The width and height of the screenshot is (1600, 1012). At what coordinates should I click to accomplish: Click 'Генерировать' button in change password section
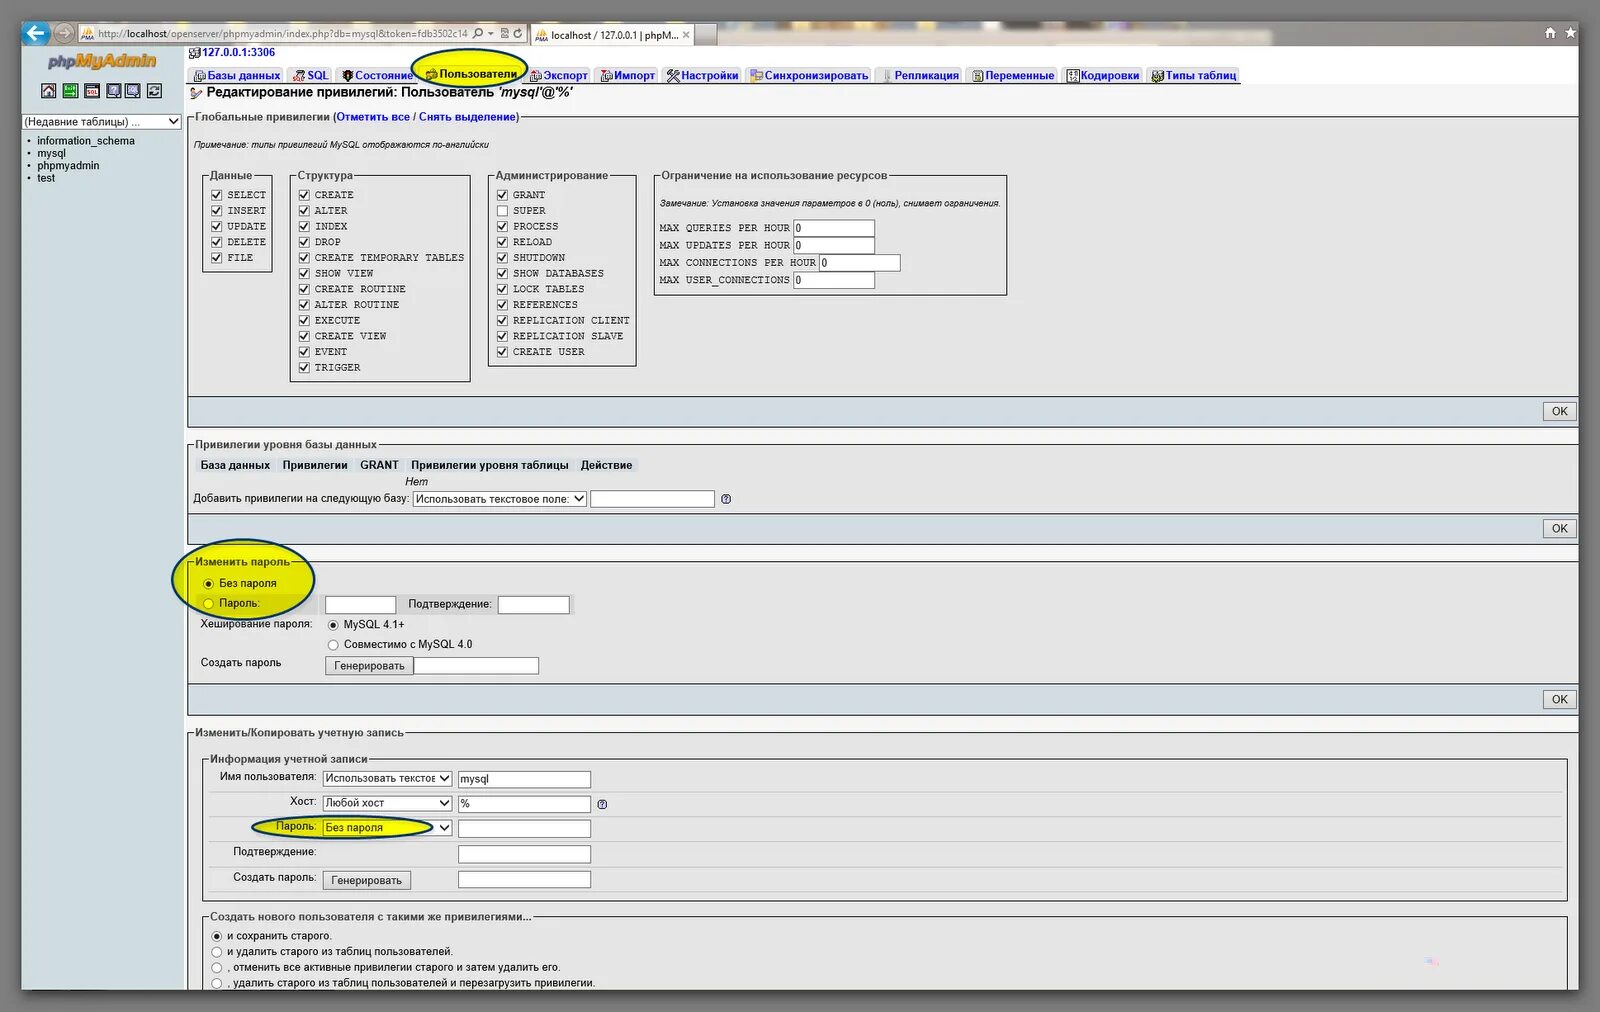[x=369, y=666]
